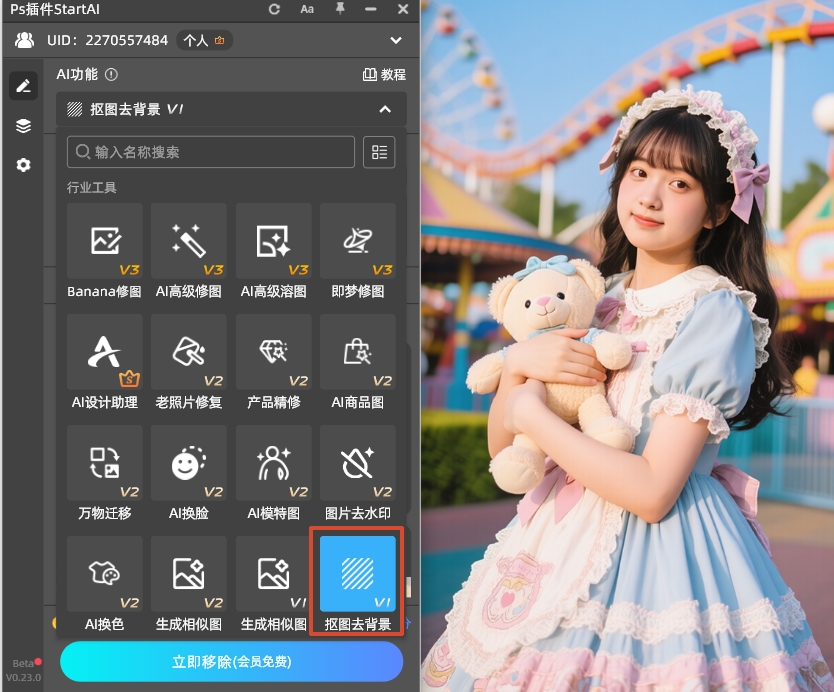Pin the StartAI plugin panel
The image size is (834, 692).
[x=340, y=9]
